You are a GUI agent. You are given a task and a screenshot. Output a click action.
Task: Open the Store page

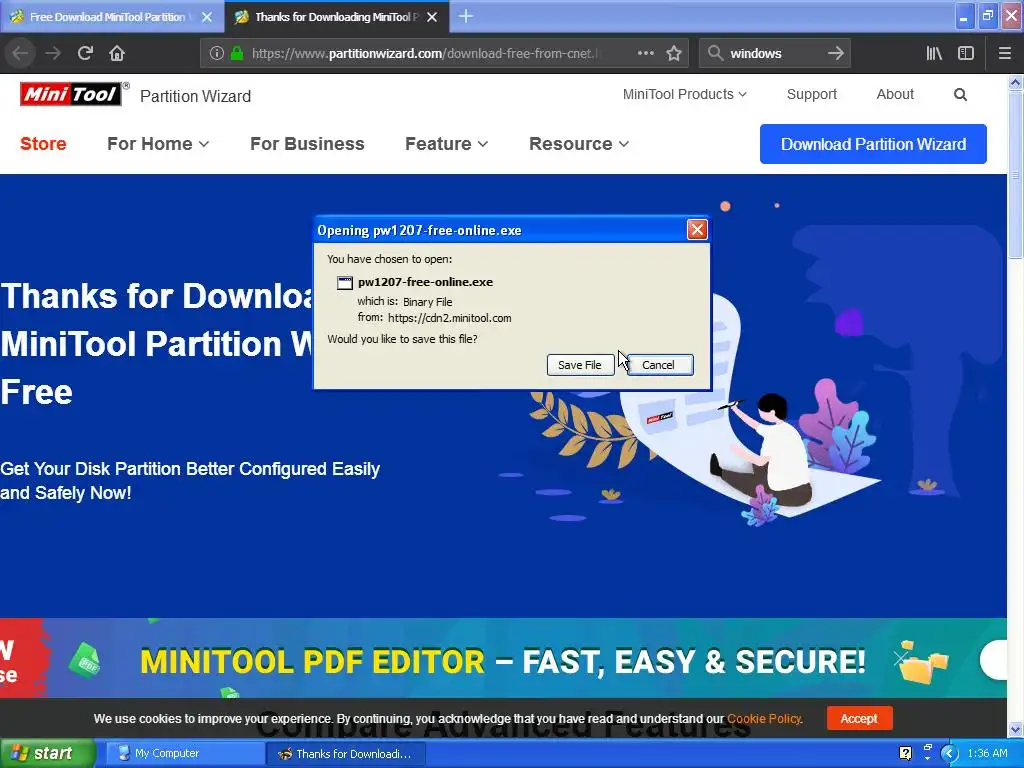pyautogui.click(x=43, y=144)
